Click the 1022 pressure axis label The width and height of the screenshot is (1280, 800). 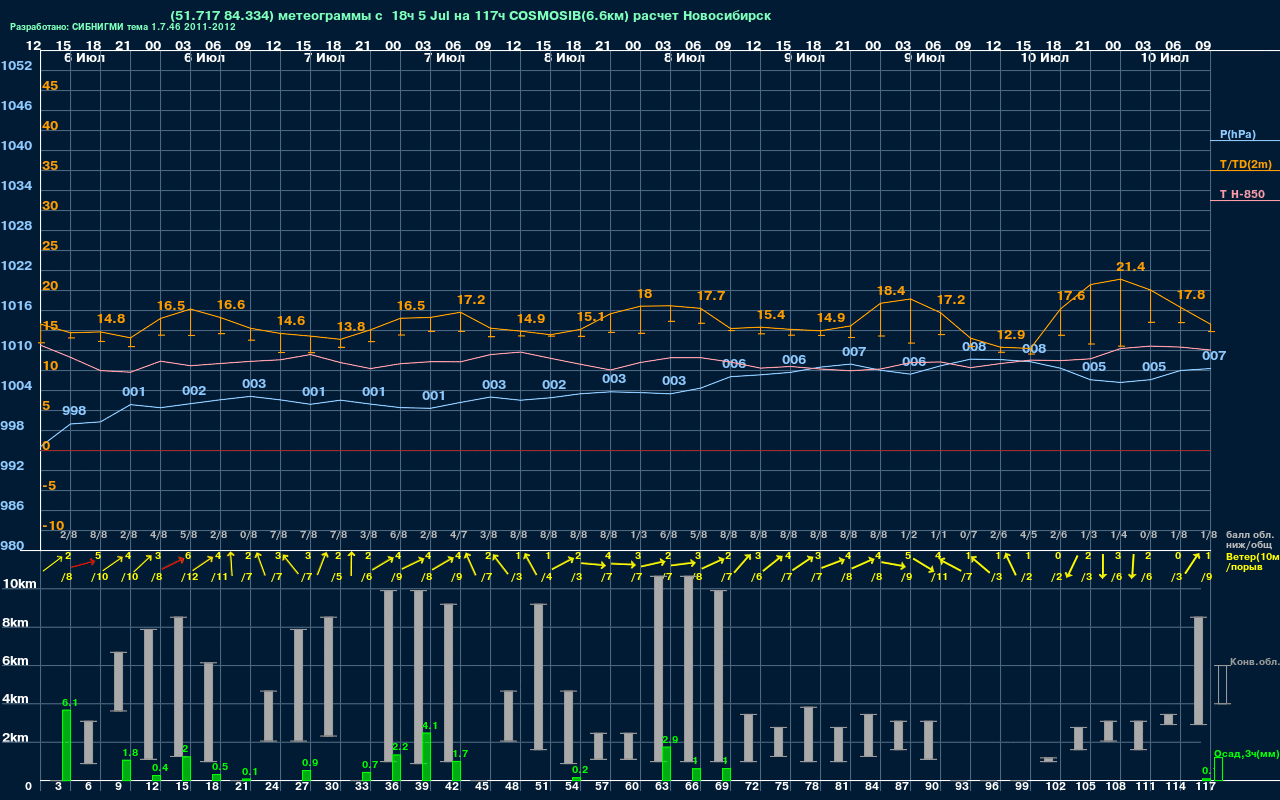tap(16, 266)
